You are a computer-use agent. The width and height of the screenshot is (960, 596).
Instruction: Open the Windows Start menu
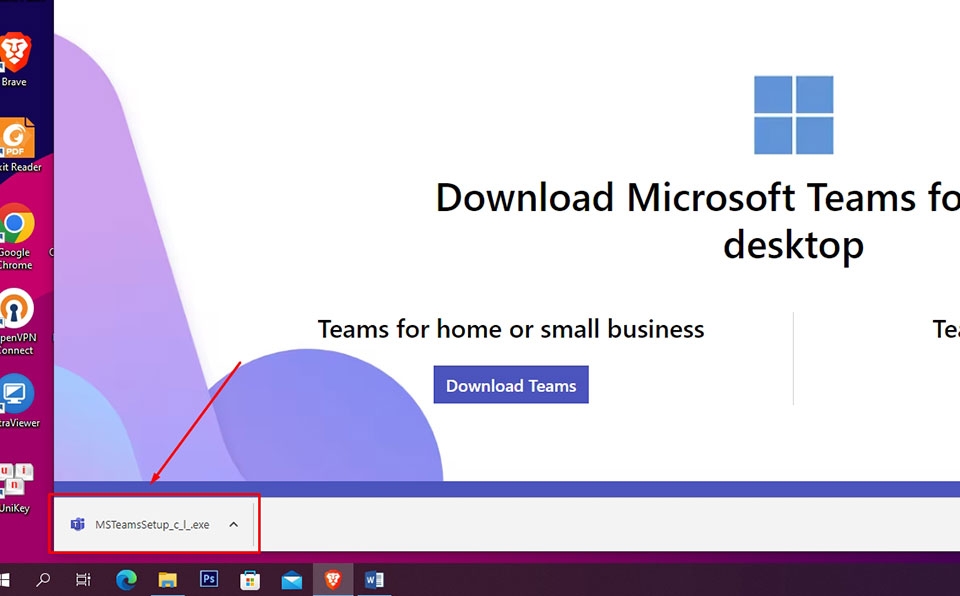click(x=5, y=579)
